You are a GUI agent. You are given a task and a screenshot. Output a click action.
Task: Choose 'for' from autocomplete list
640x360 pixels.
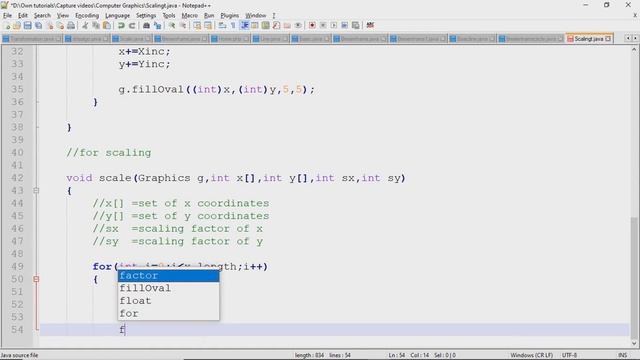tap(169, 313)
